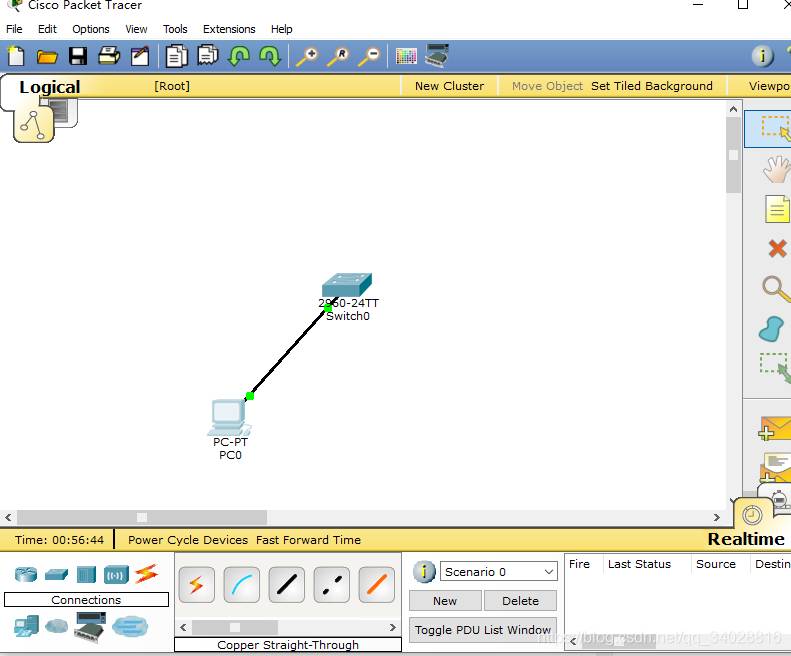
Task: Copy using the copy icon
Action: pos(177,56)
